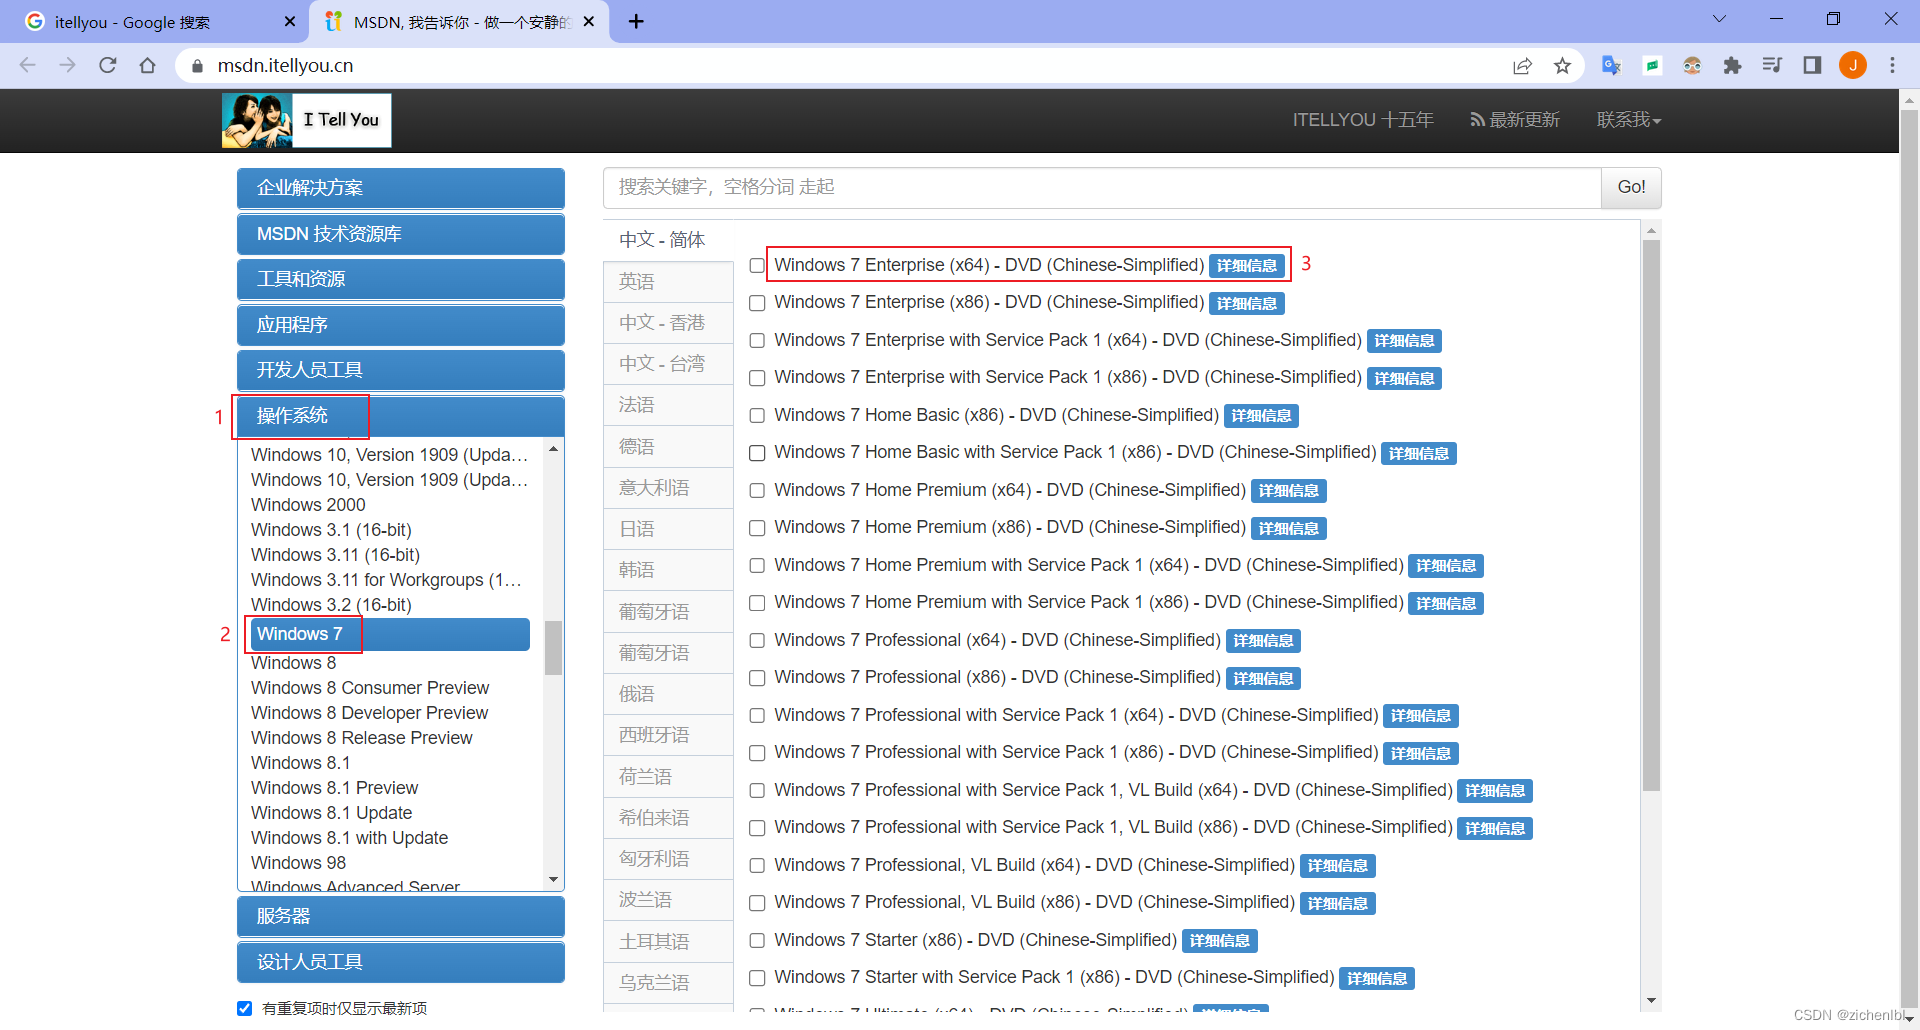Open 详细信息 for Starter (x86)
Viewport: 1920px width, 1030px height.
pyautogui.click(x=1219, y=941)
